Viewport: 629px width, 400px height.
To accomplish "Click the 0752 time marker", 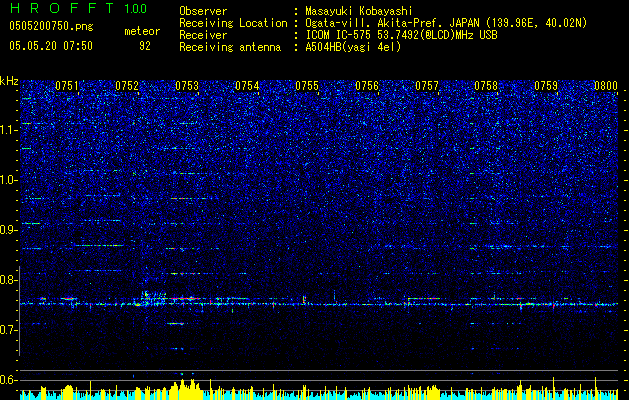I will (x=127, y=86).
